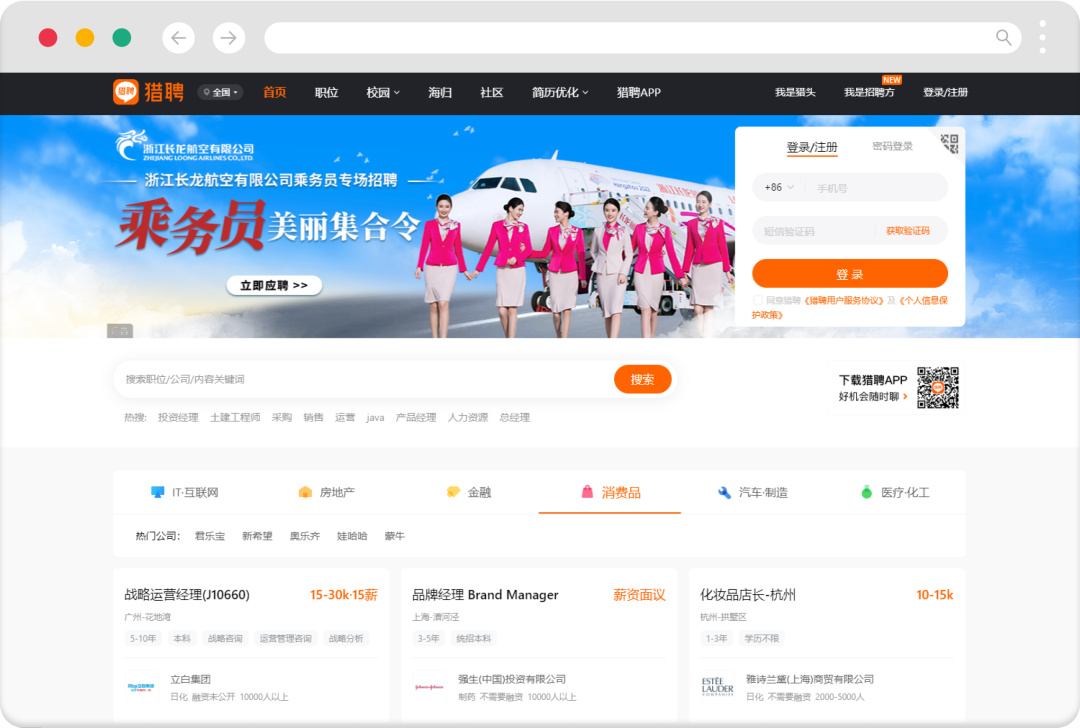Click the 立白集团 company logo
The height and width of the screenshot is (728, 1080).
pos(141,687)
